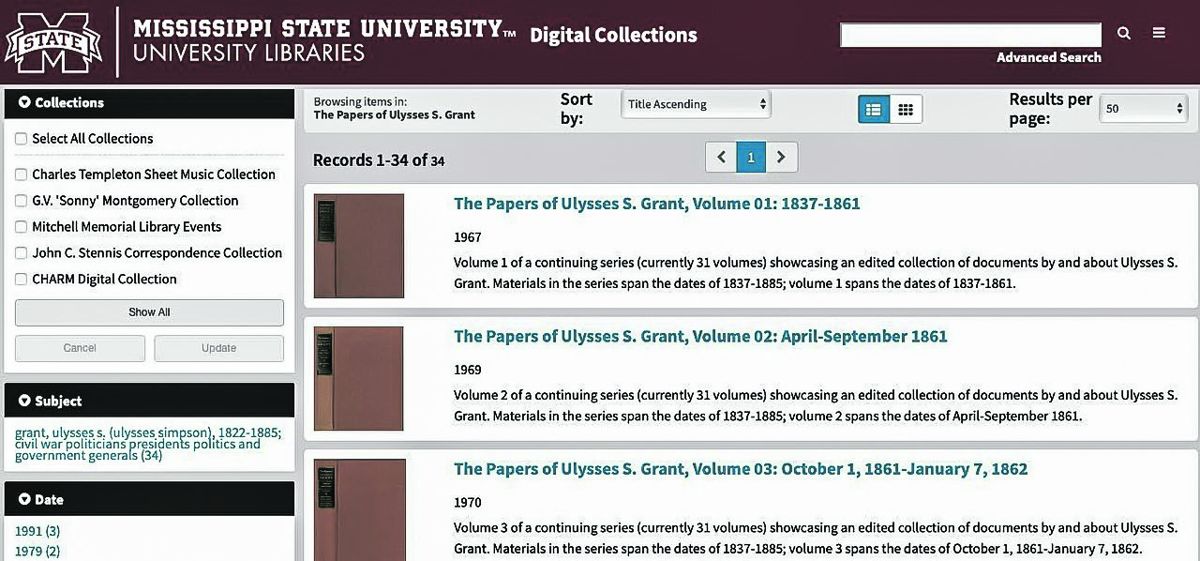The image size is (1200, 561).
Task: Check Mitchell Memorial Library Events checkbox
Action: click(x=21, y=227)
